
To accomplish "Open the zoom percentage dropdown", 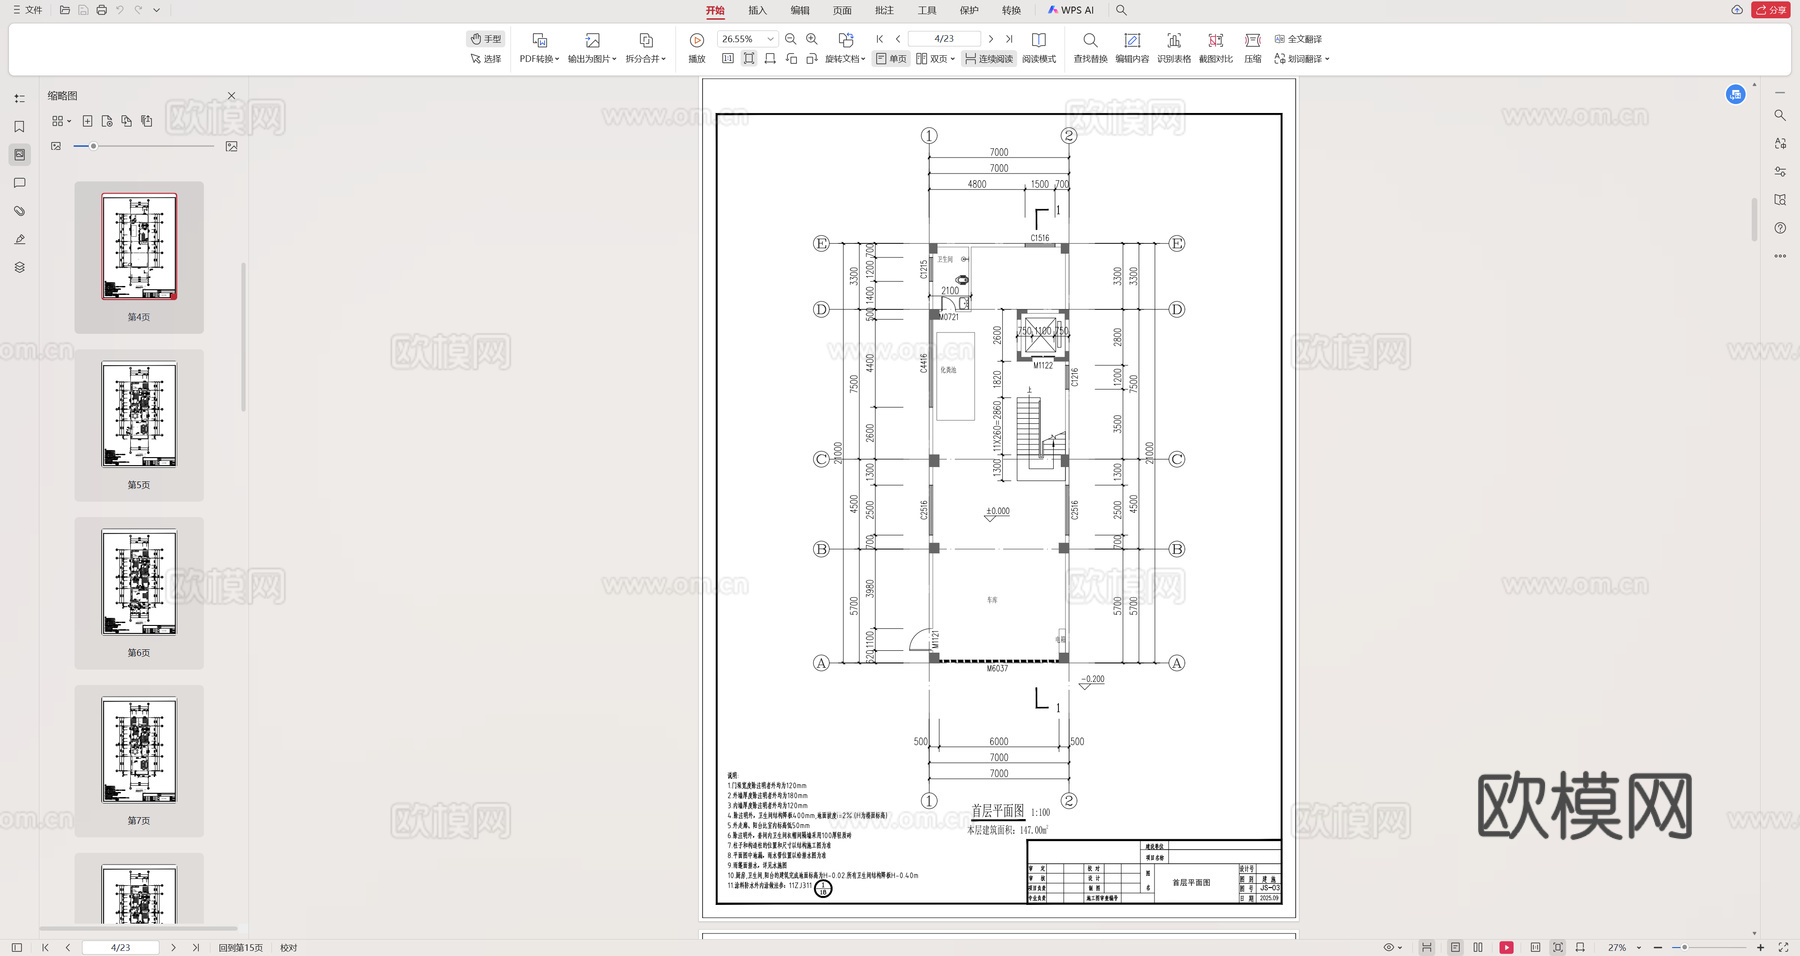I will click(770, 38).
